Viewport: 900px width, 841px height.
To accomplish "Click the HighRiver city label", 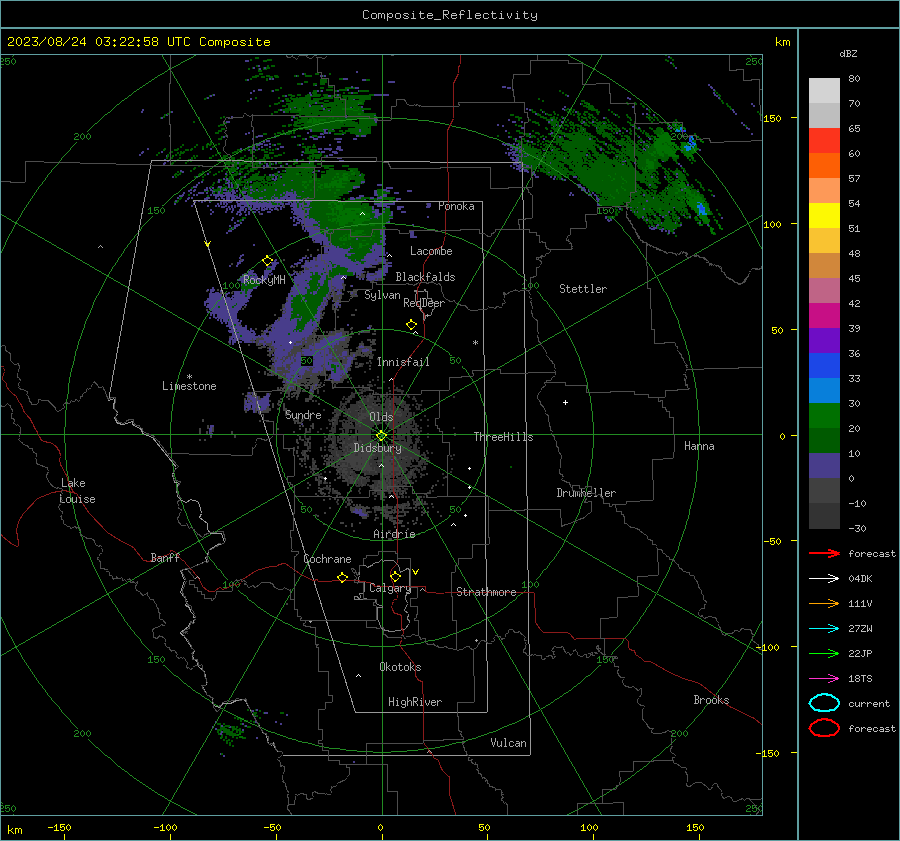I will 415,703.
